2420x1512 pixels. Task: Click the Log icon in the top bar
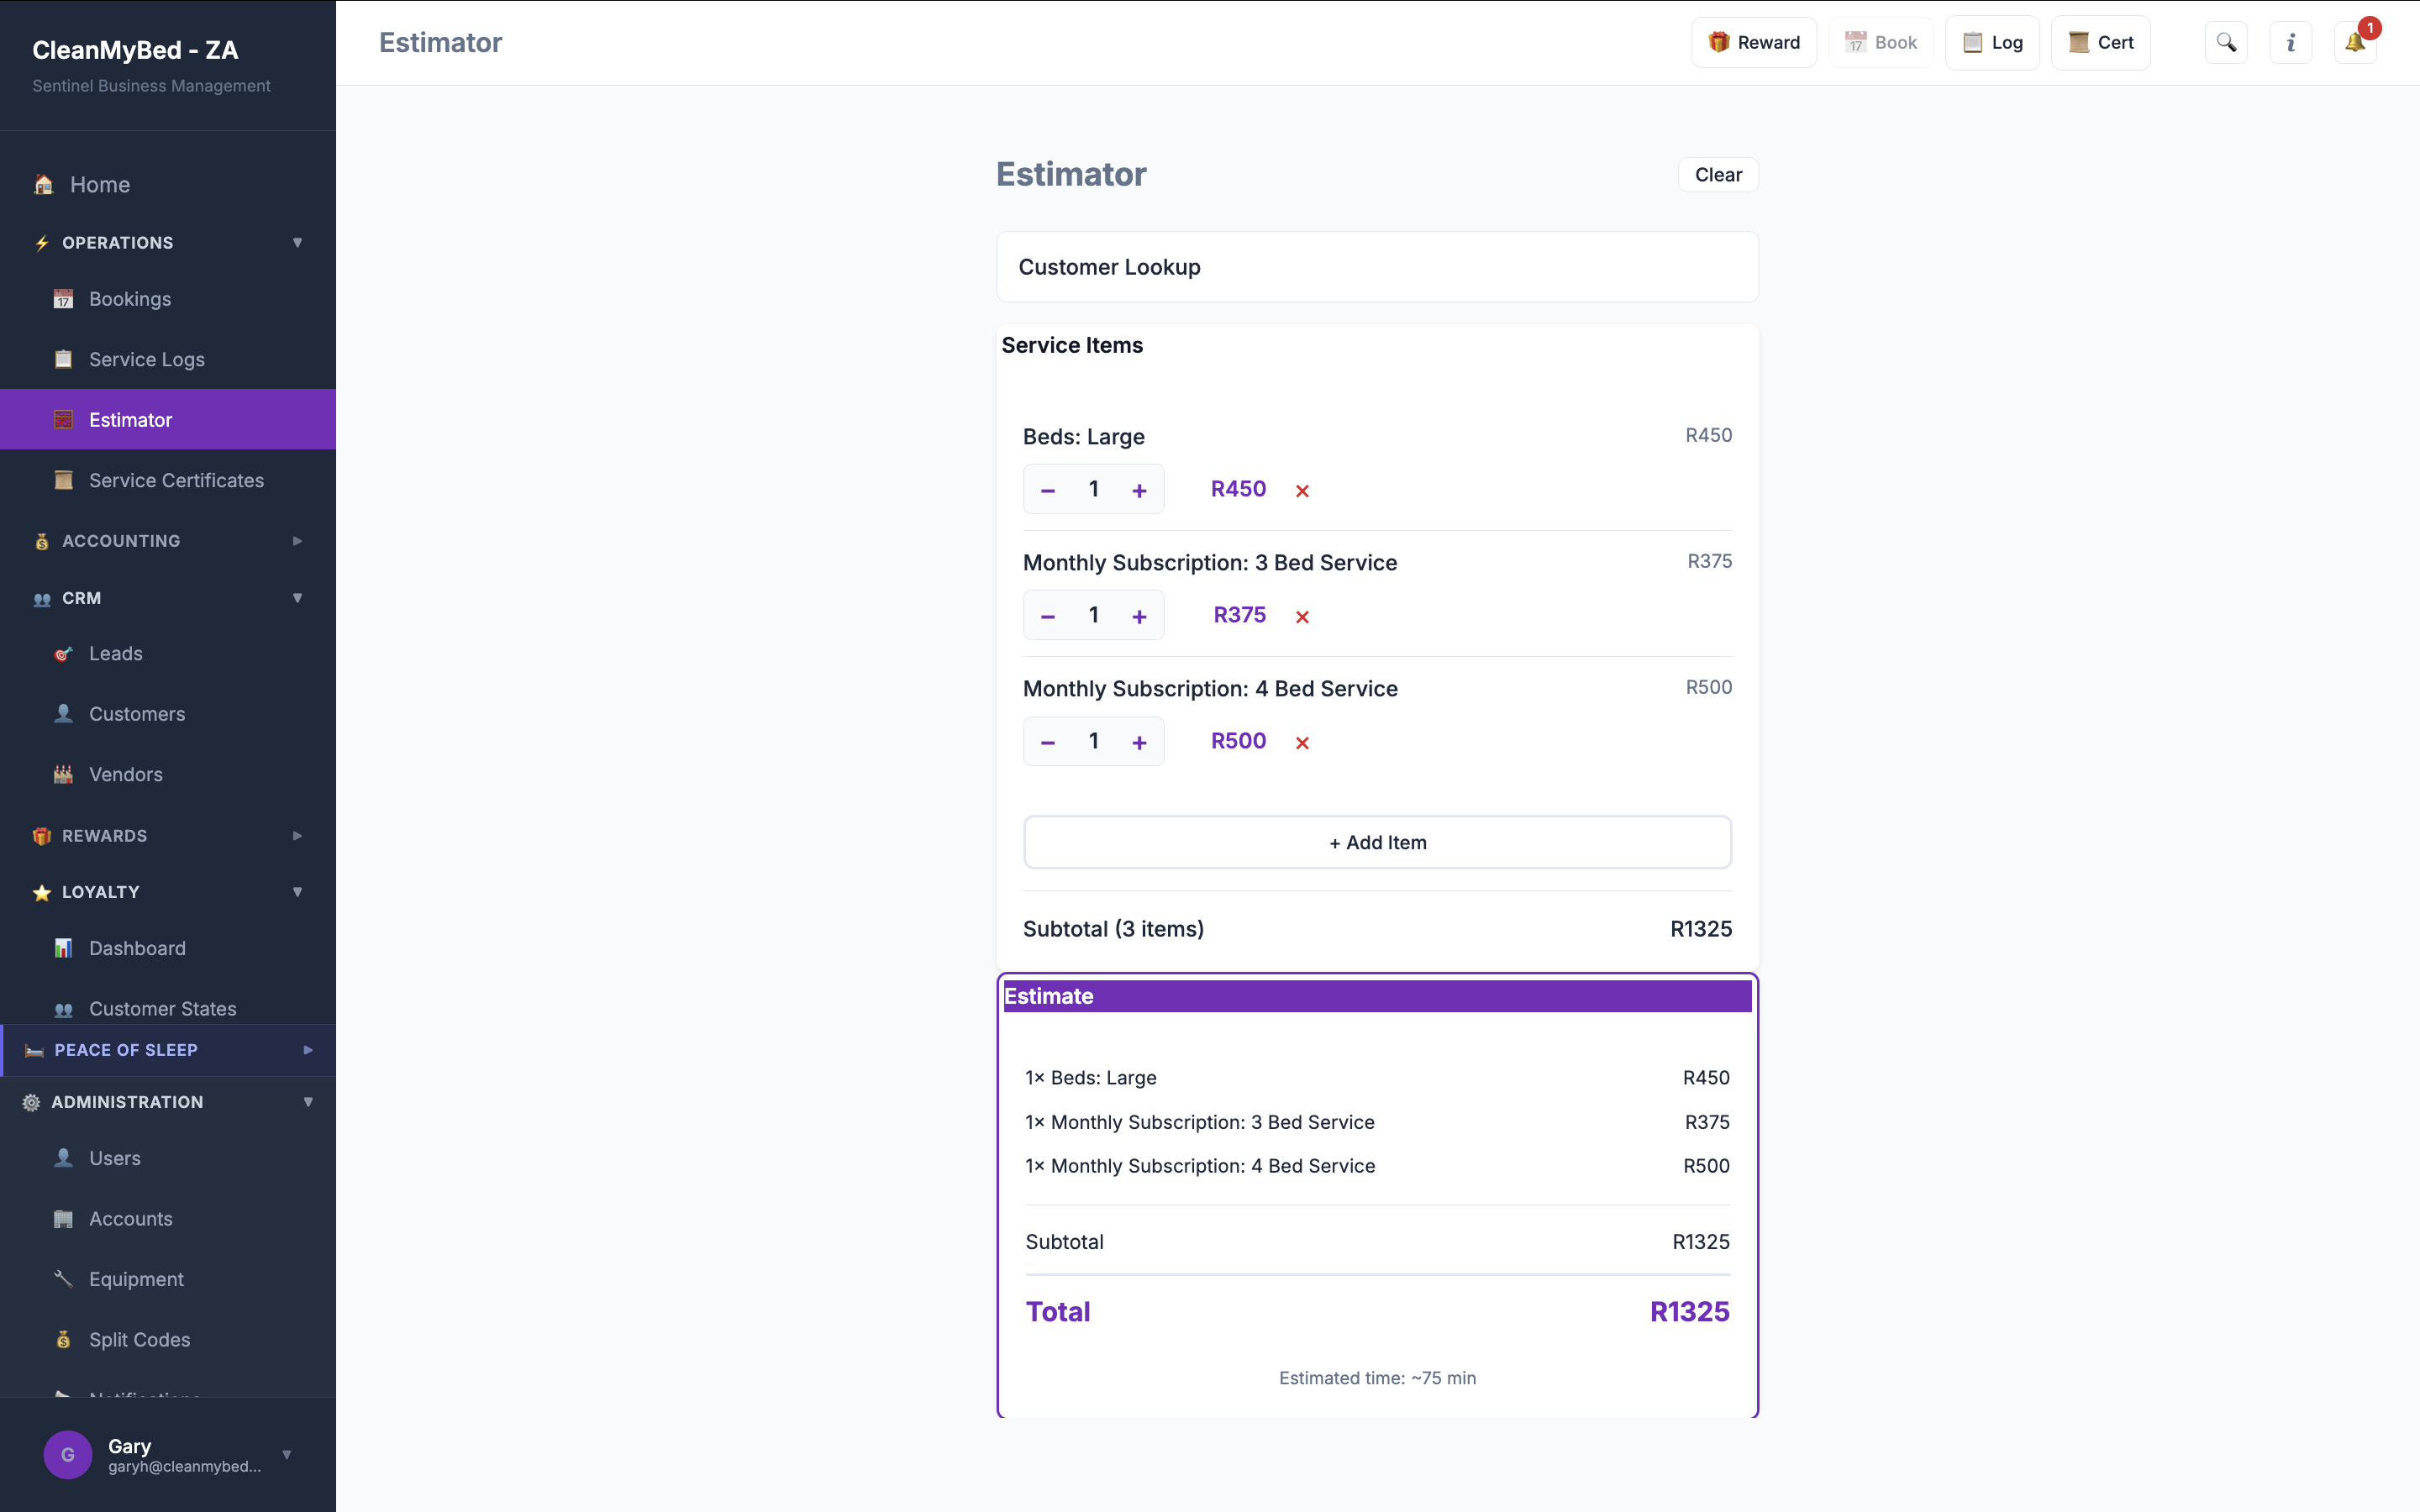(1972, 42)
